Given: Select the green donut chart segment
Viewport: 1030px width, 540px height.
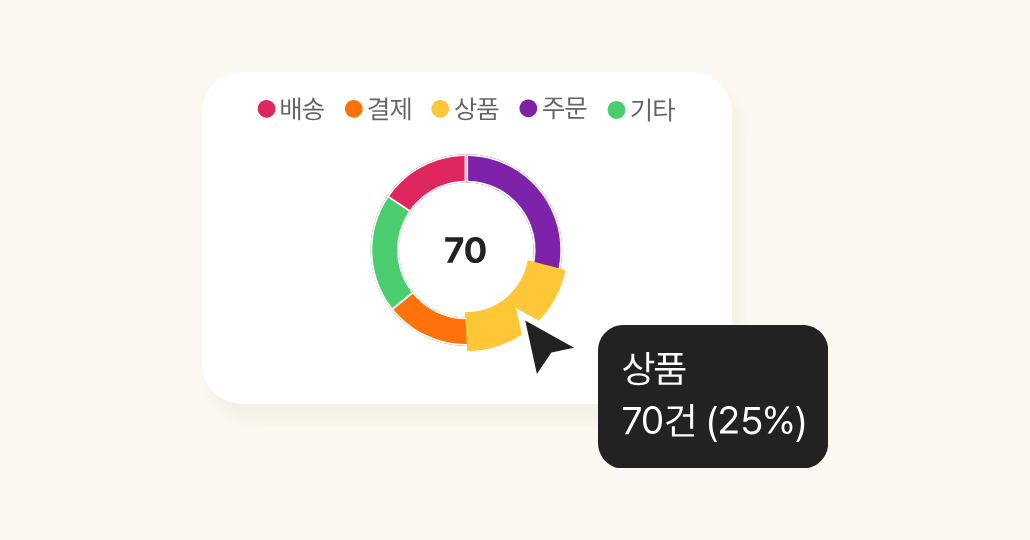Looking at the screenshot, I should click(x=388, y=252).
